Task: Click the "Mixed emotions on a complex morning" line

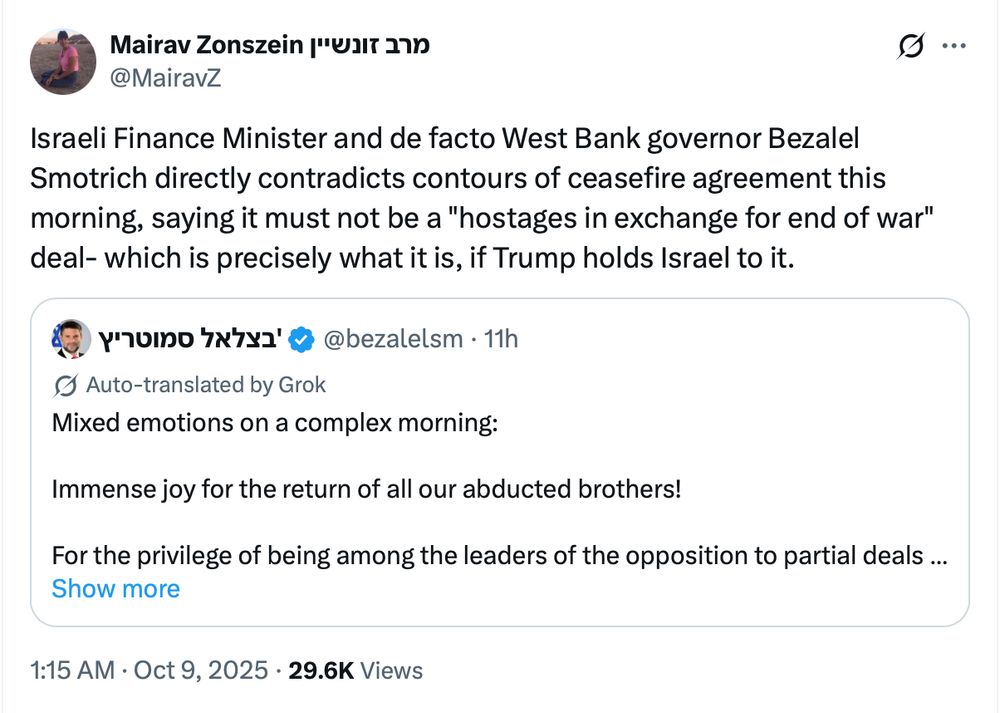Action: coord(273,422)
